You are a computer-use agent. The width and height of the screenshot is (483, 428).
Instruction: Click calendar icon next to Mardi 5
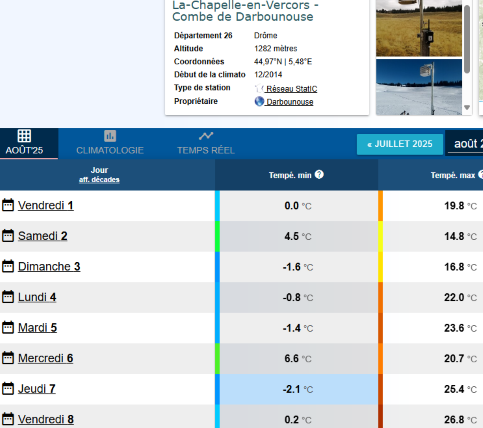coord(8,327)
